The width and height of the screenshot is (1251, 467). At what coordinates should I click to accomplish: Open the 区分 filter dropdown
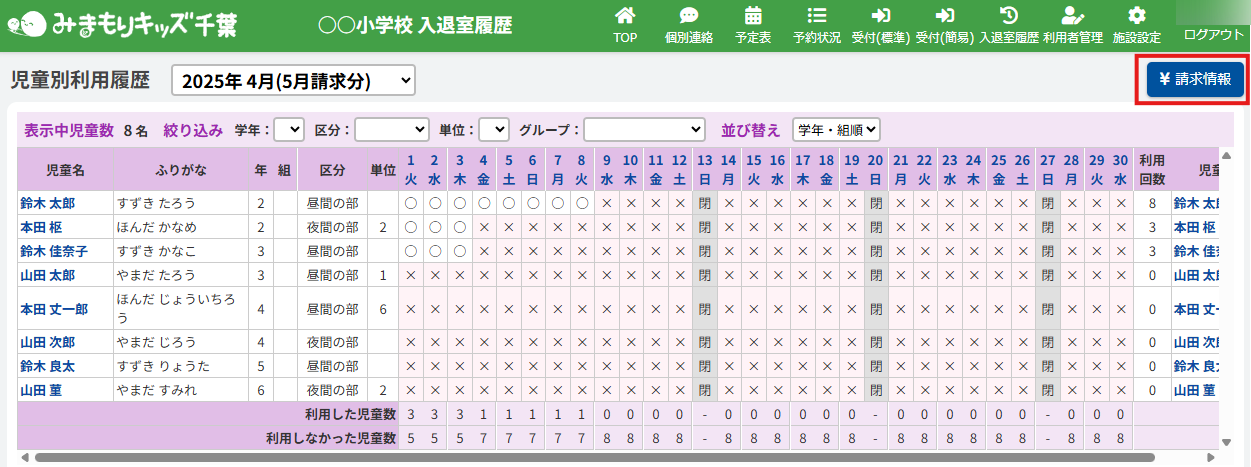[392, 129]
